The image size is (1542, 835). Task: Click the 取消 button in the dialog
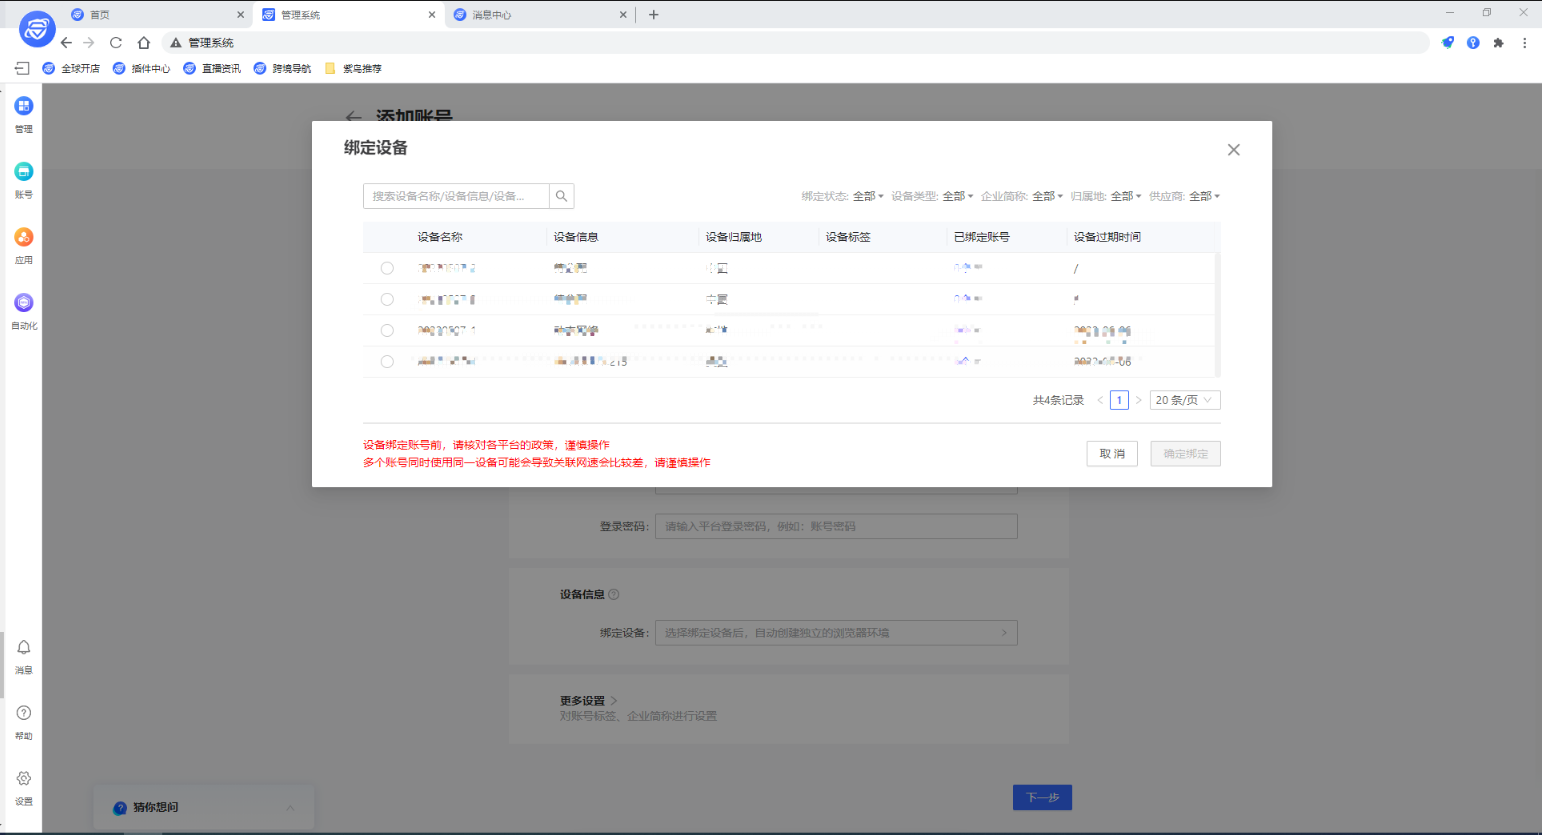(1112, 453)
